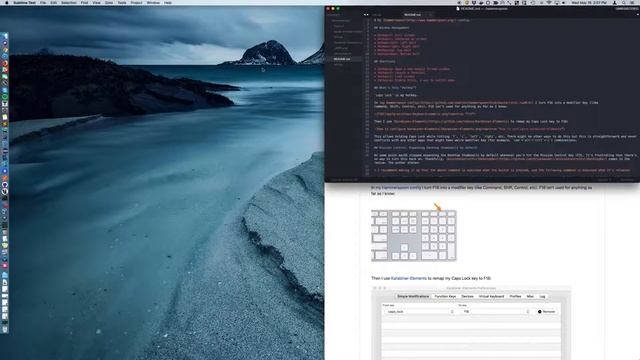
Task: Open the Help menu
Action: point(168,2)
